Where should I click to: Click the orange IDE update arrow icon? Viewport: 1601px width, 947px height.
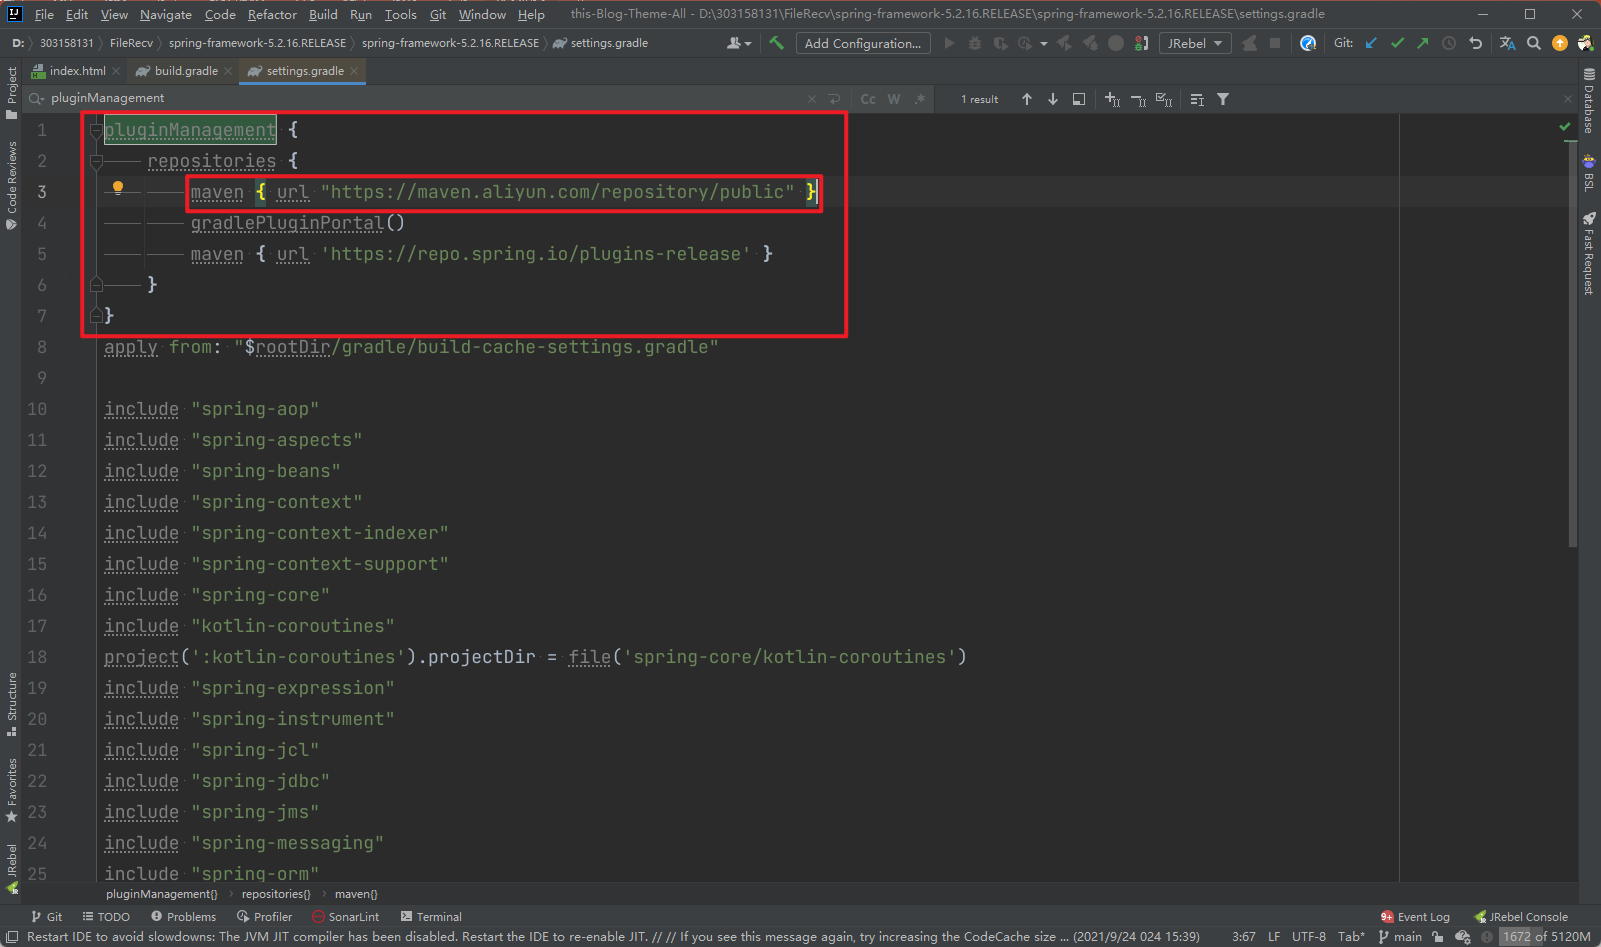pyautogui.click(x=1560, y=43)
